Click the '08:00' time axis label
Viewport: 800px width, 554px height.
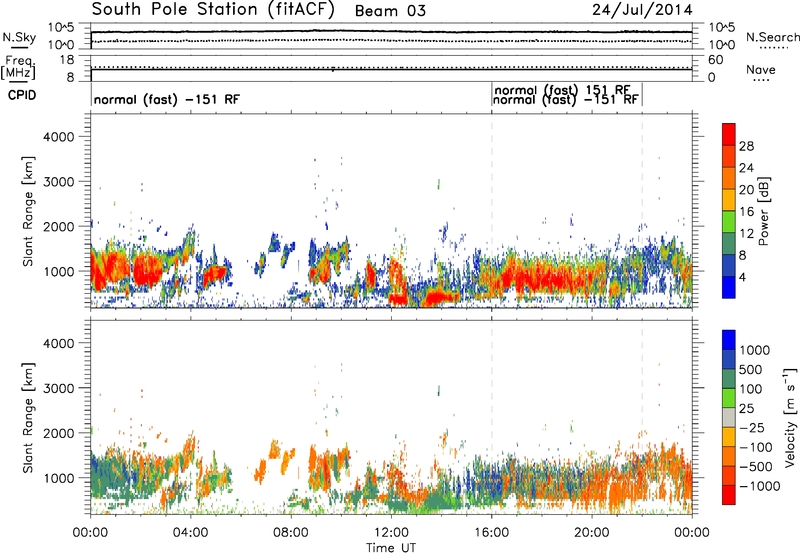coord(291,533)
